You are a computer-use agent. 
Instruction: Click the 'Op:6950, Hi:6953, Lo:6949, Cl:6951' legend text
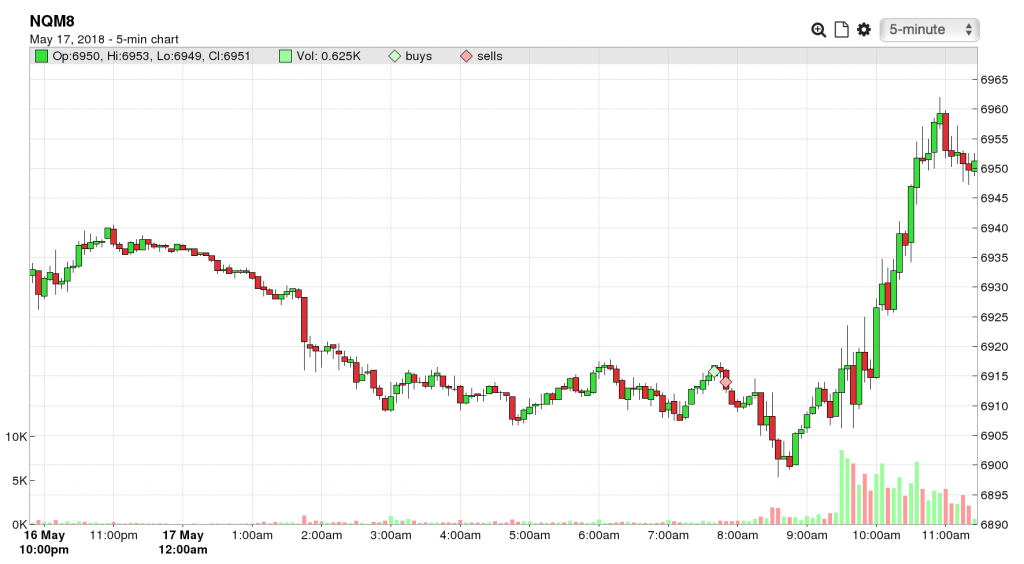pyautogui.click(x=152, y=56)
